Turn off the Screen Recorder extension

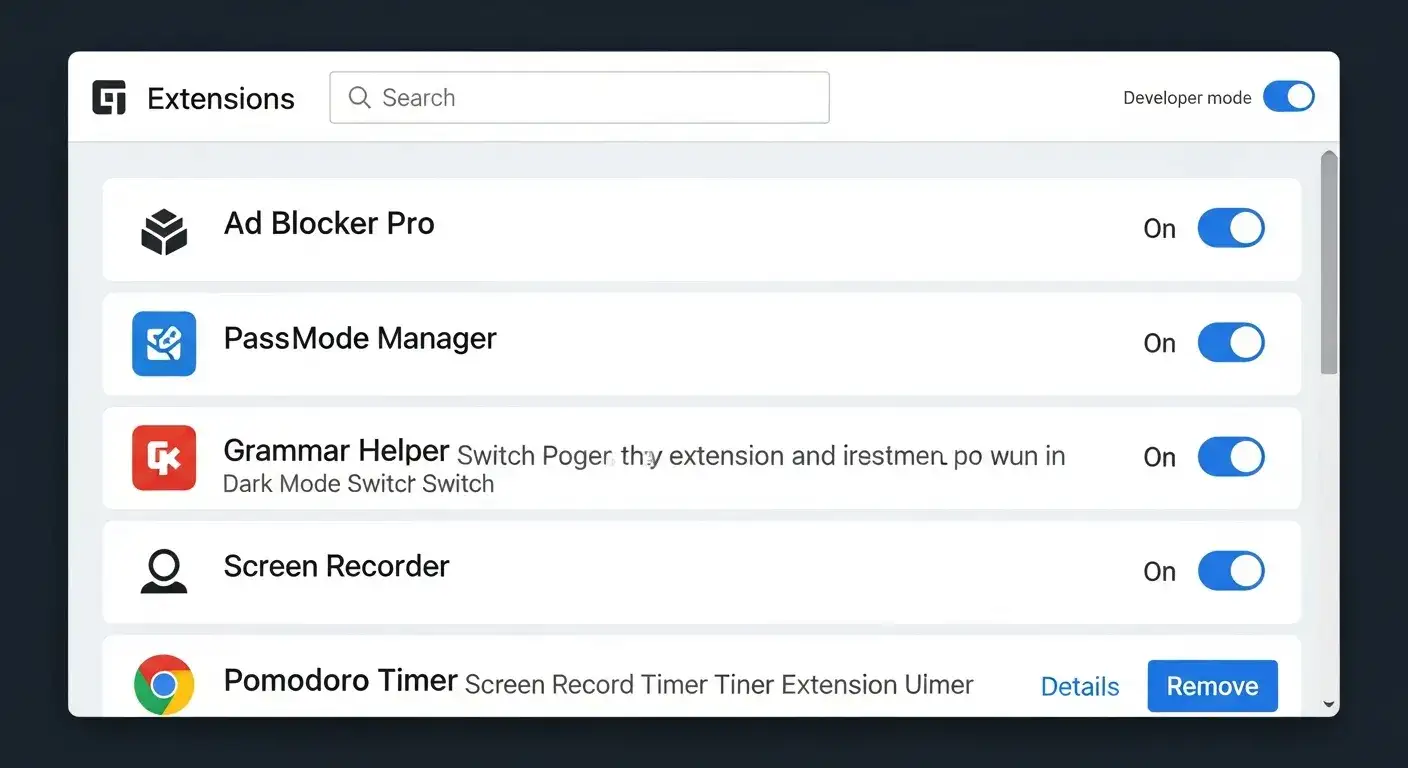[x=1231, y=571]
